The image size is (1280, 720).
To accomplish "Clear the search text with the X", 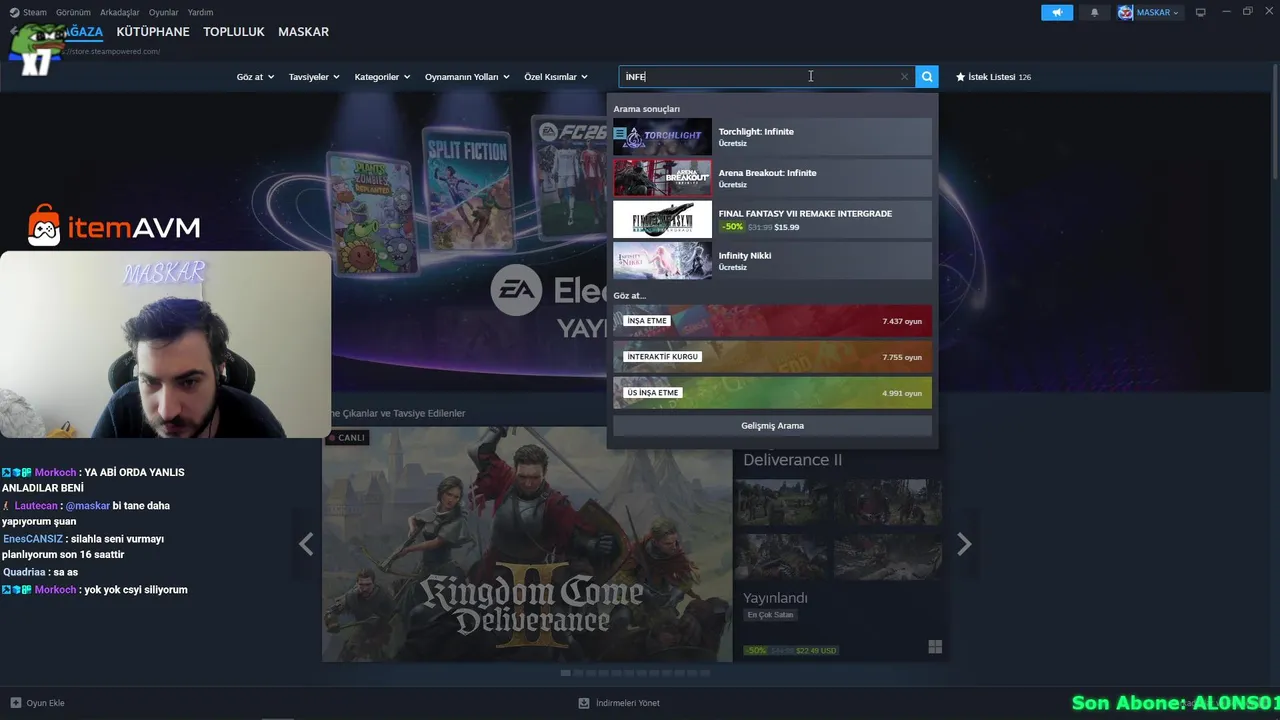I will 904,77.
